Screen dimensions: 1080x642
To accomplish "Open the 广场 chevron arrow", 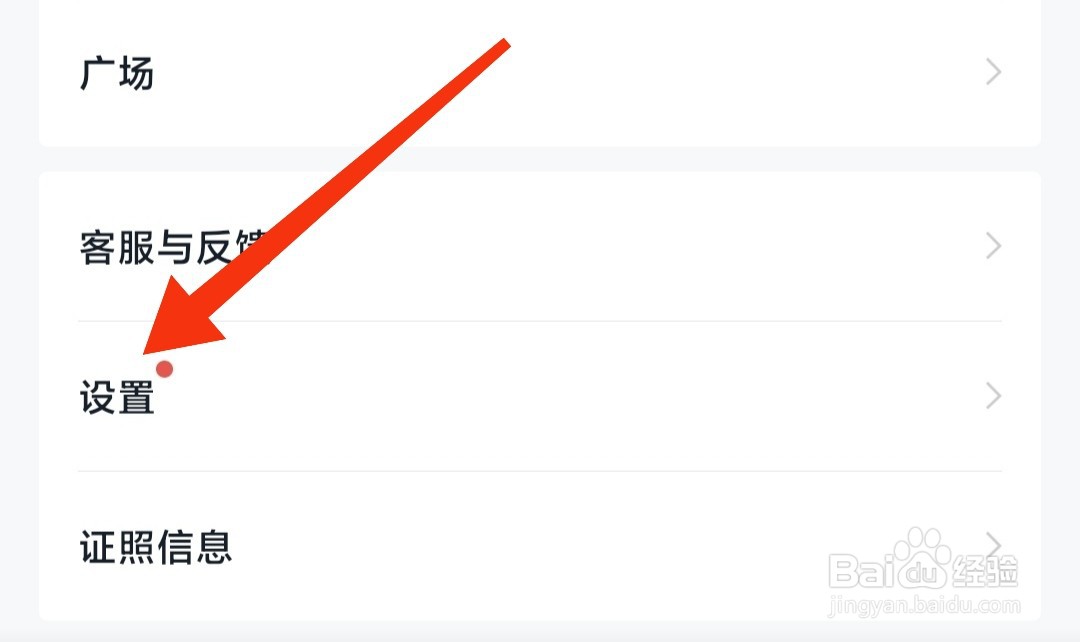I will [993, 72].
